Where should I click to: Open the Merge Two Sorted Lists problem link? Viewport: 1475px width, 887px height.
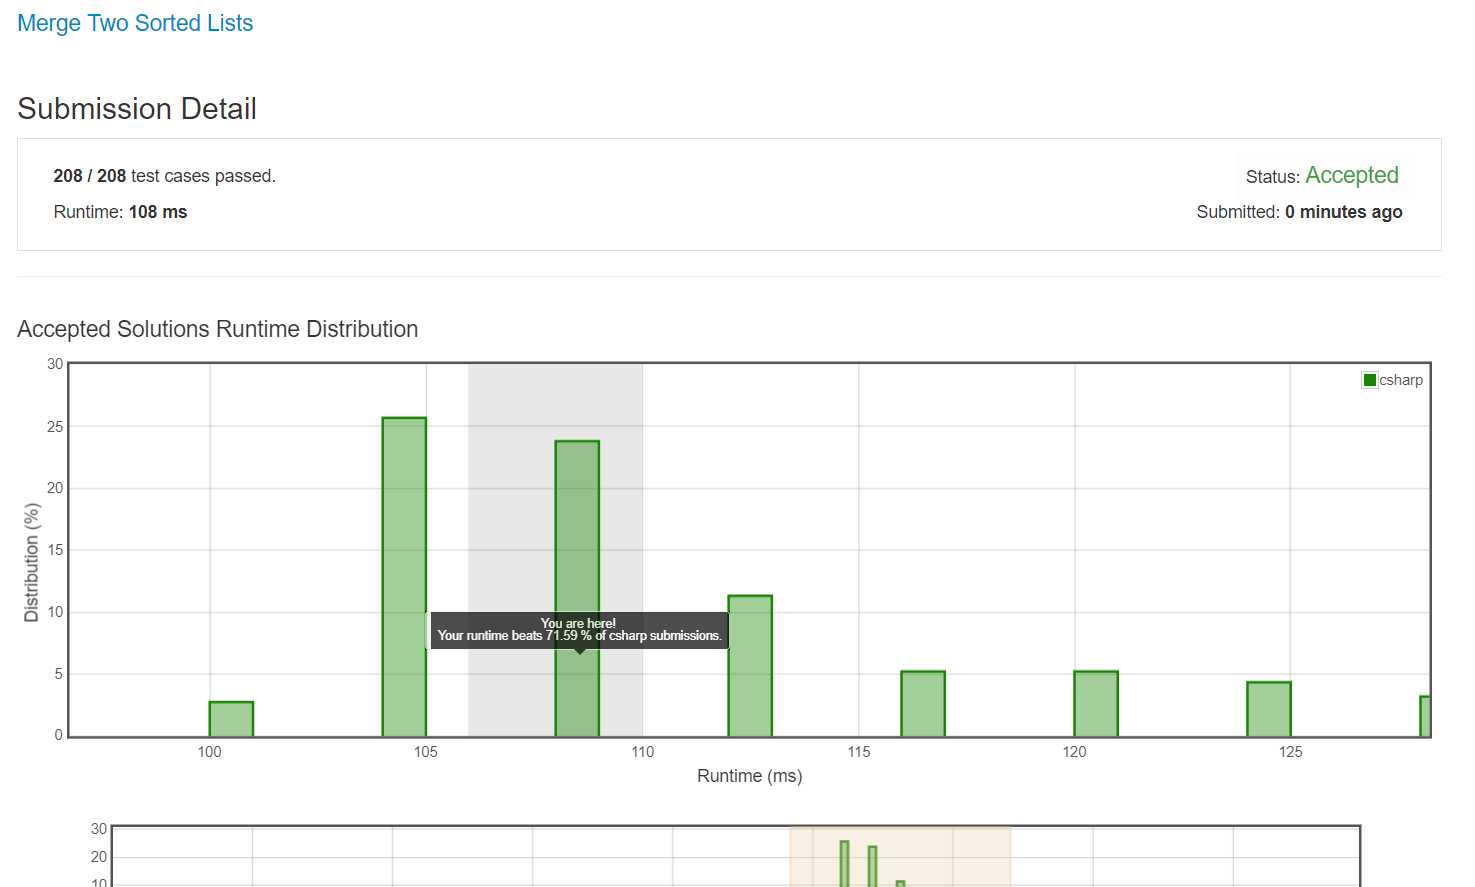coord(135,23)
